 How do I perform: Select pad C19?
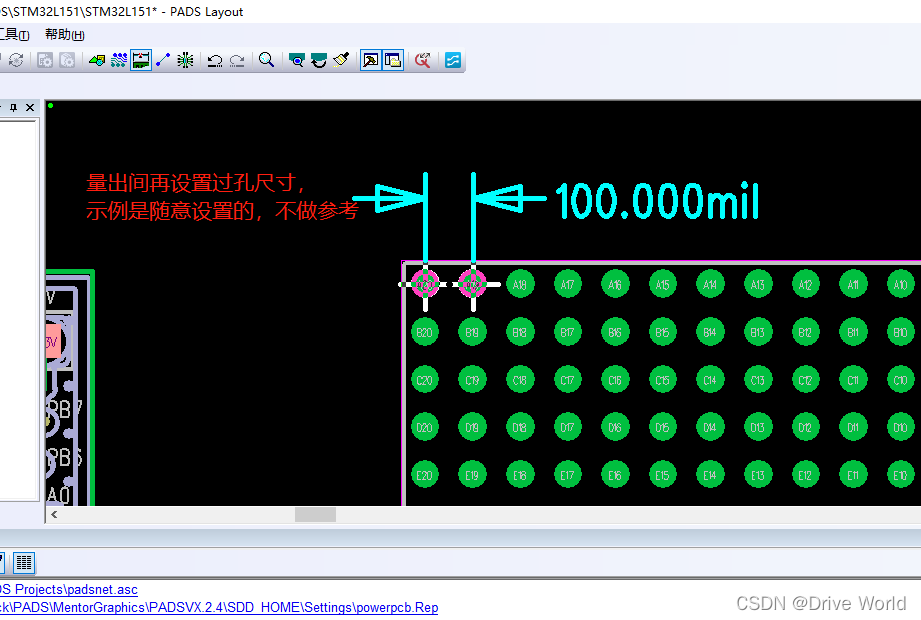472,380
